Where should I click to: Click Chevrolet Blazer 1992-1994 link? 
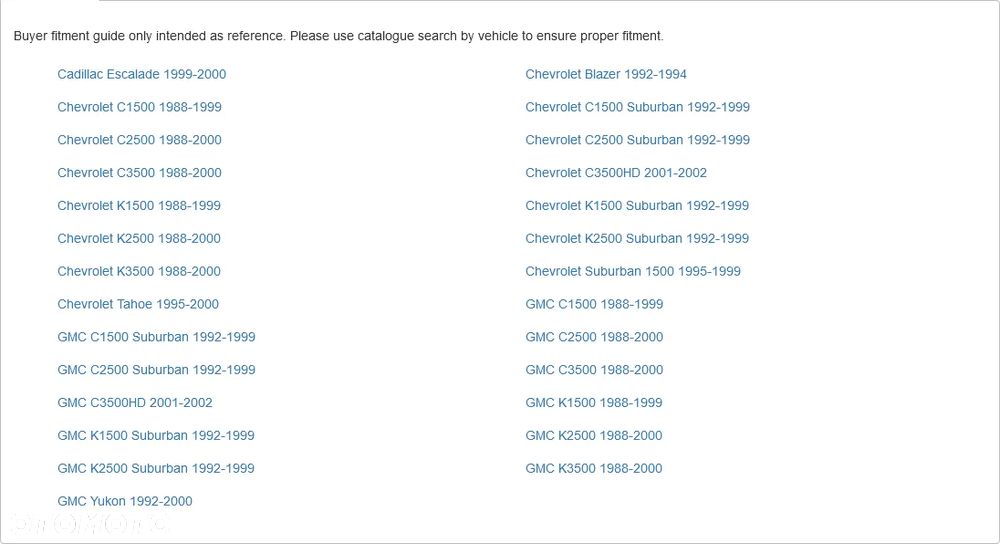606,74
